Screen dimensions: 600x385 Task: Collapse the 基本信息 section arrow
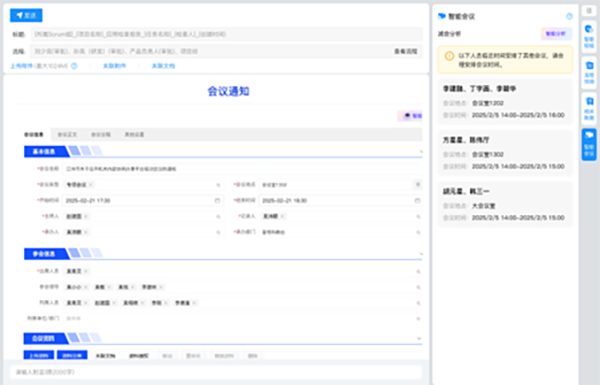point(421,152)
